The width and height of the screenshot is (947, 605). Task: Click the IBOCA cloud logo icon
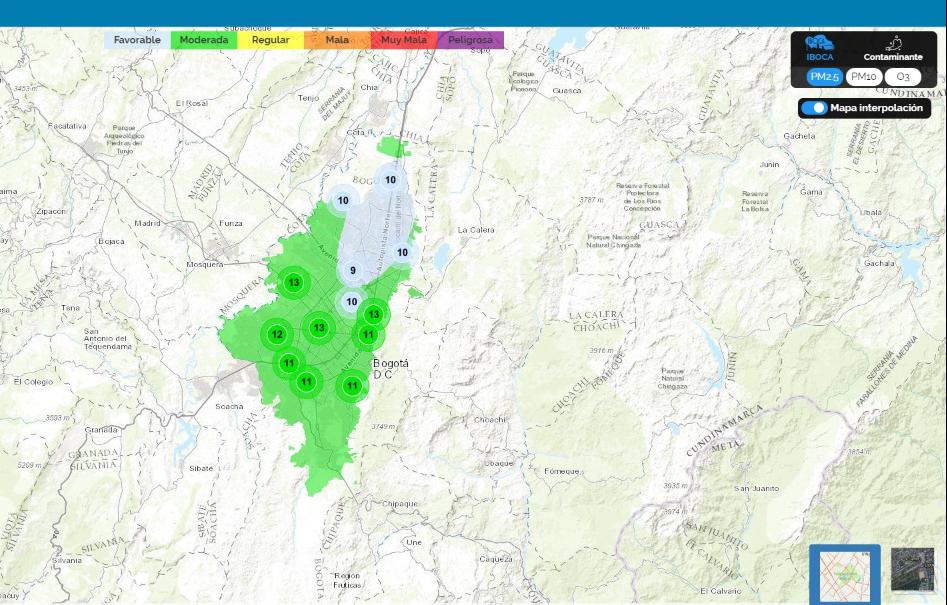click(x=820, y=45)
